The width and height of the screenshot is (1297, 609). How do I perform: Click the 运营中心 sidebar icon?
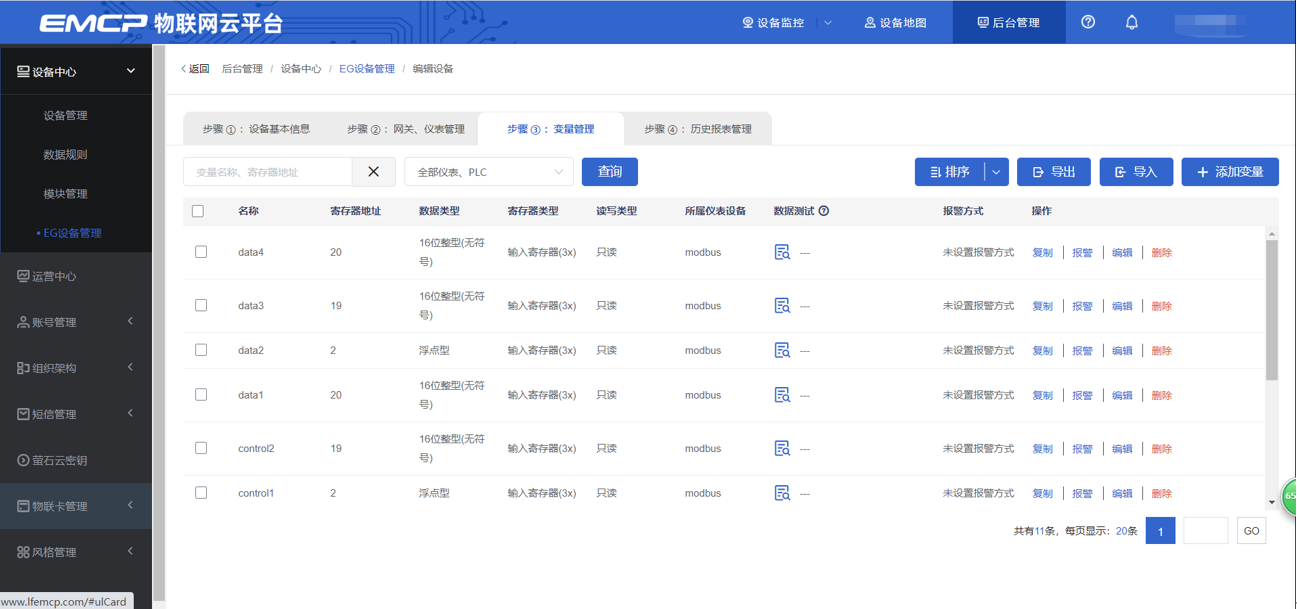point(23,276)
